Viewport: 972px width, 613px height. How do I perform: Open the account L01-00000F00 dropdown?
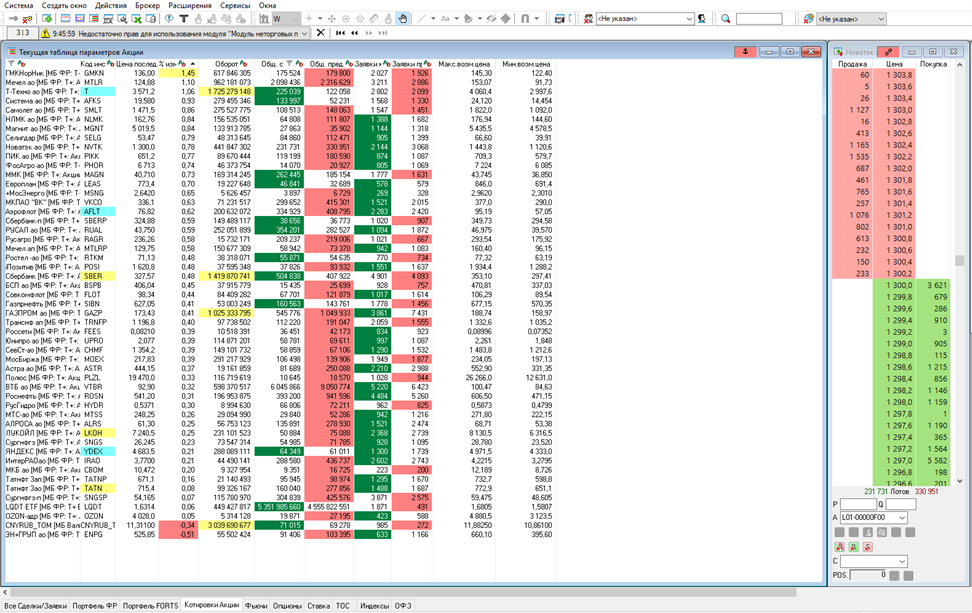pos(874,518)
